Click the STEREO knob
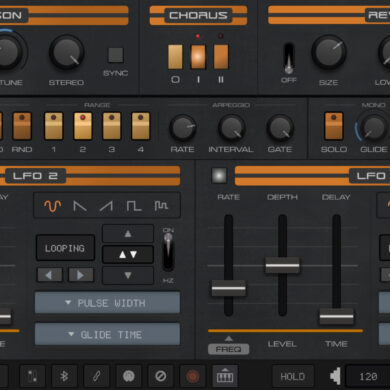Viewport: 390px width, 390px height. click(x=67, y=52)
